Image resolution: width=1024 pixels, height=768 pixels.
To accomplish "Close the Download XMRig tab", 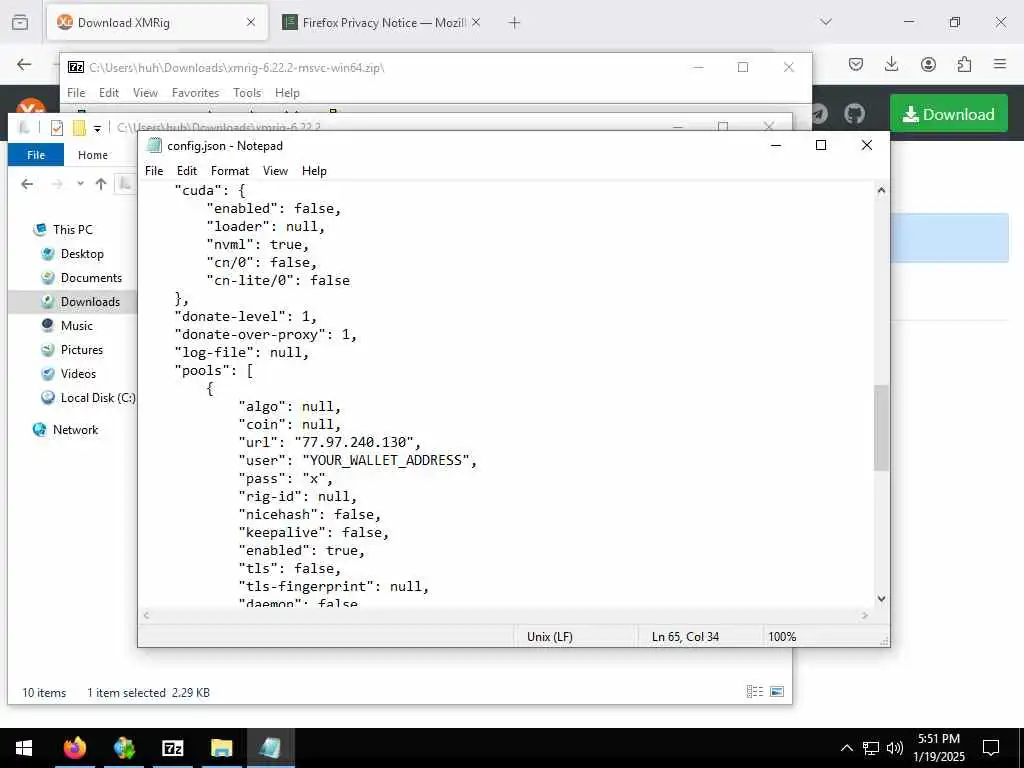I will [251, 23].
